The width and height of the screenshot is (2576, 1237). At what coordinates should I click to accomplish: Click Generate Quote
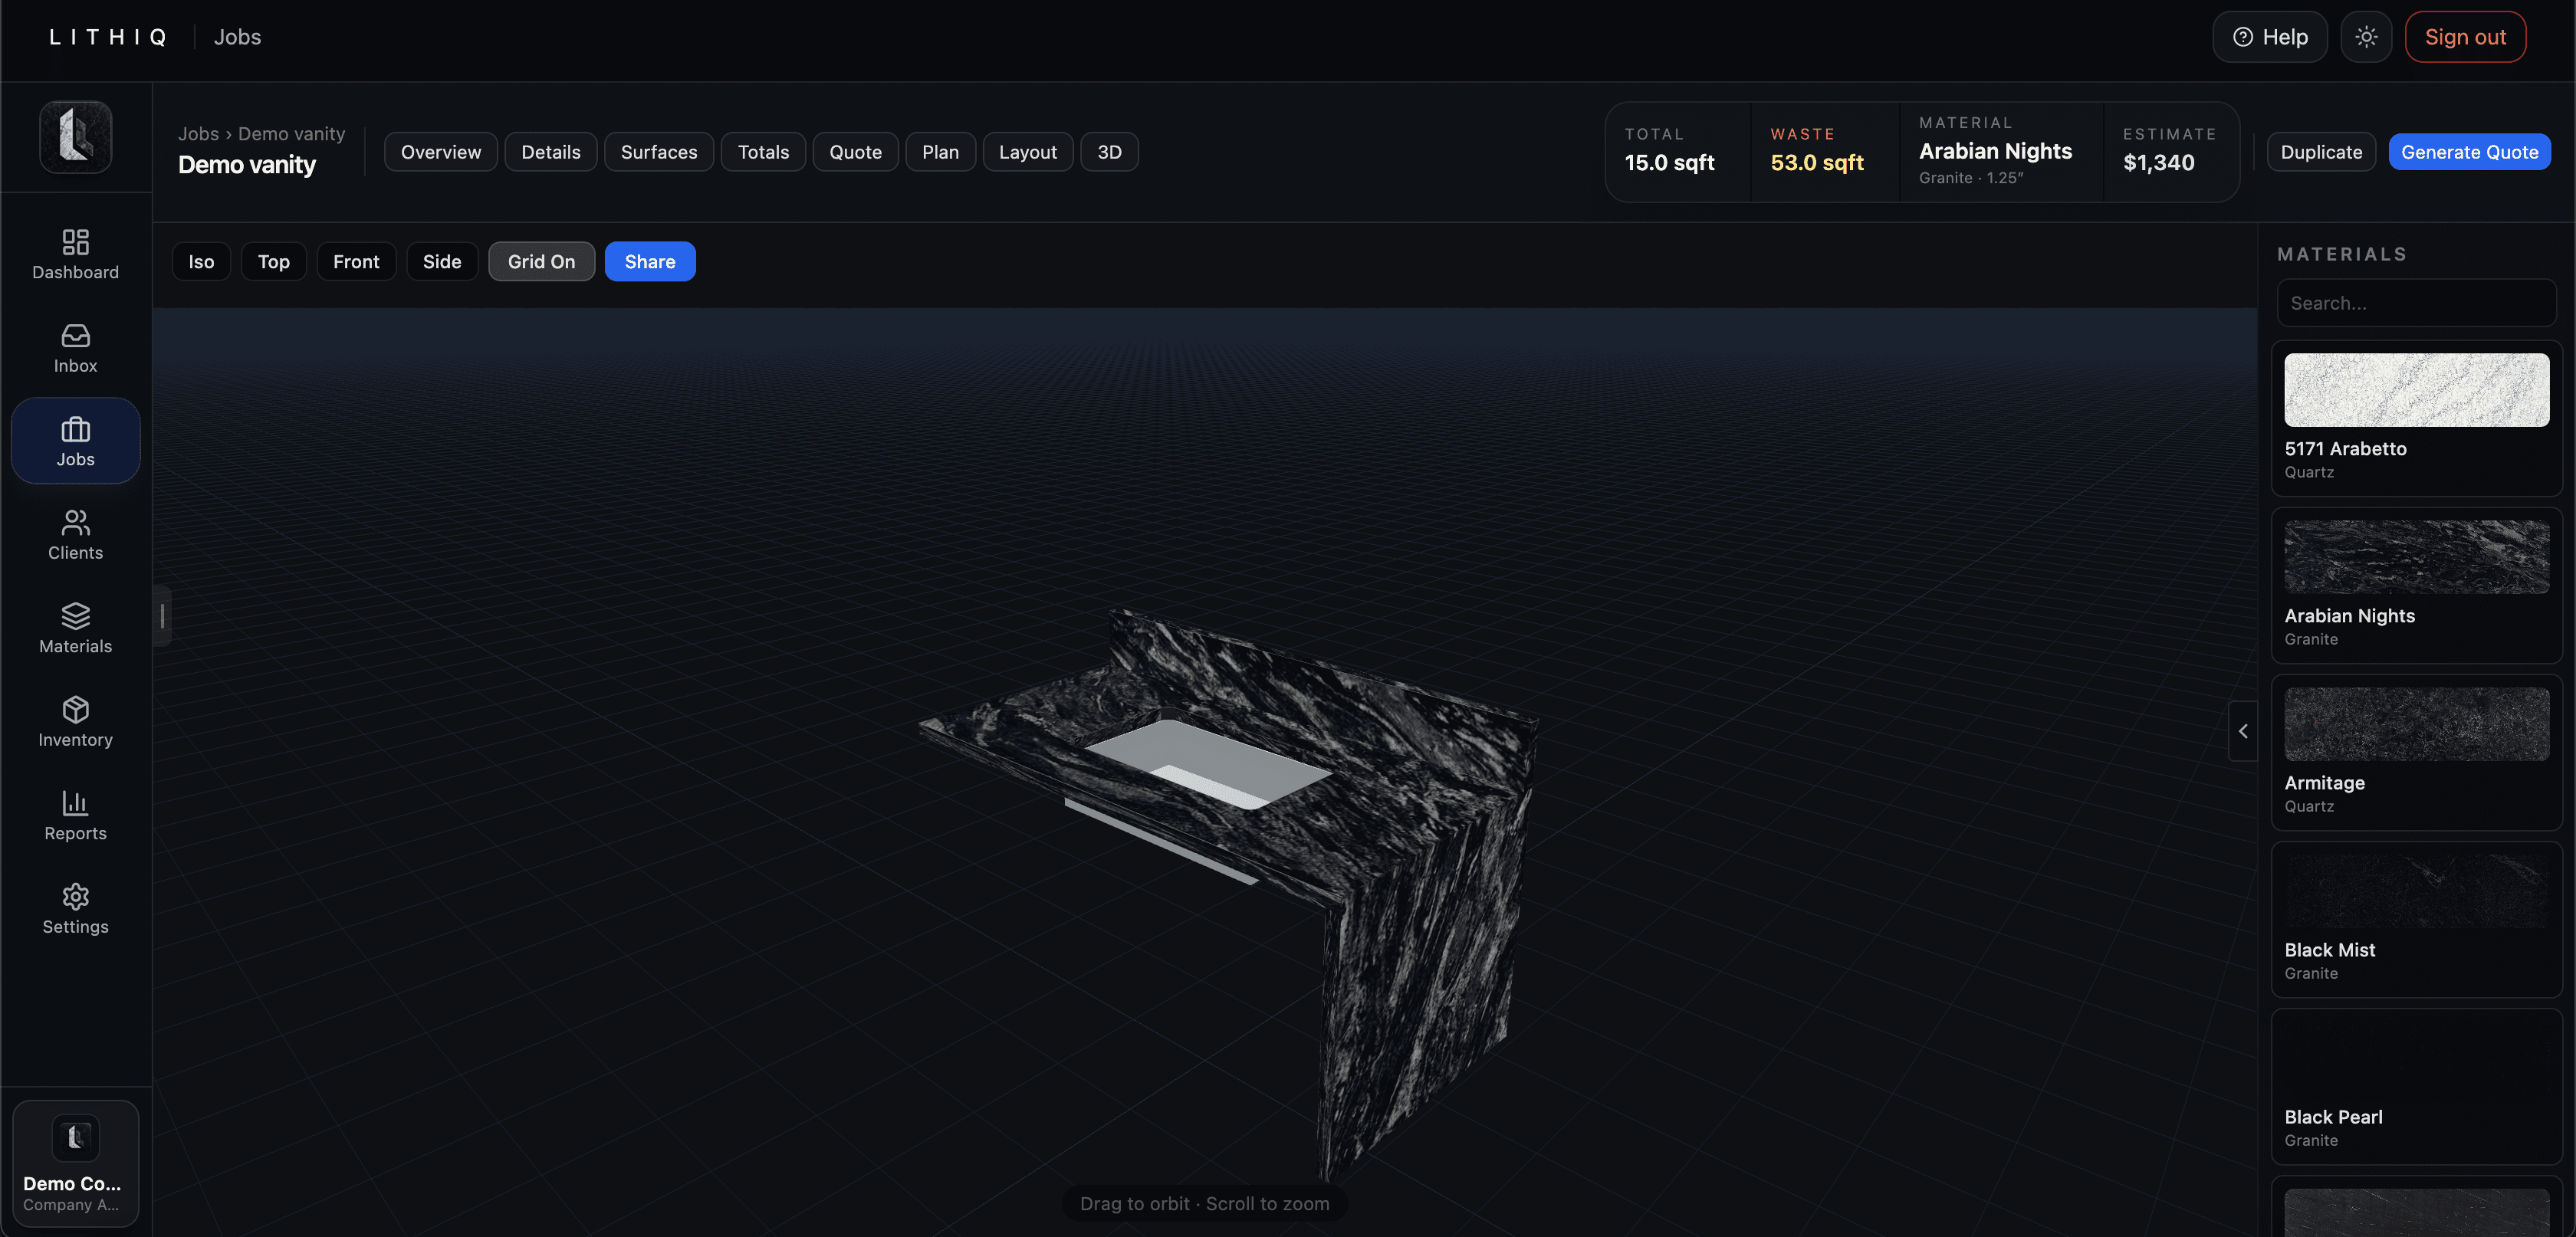click(2469, 152)
